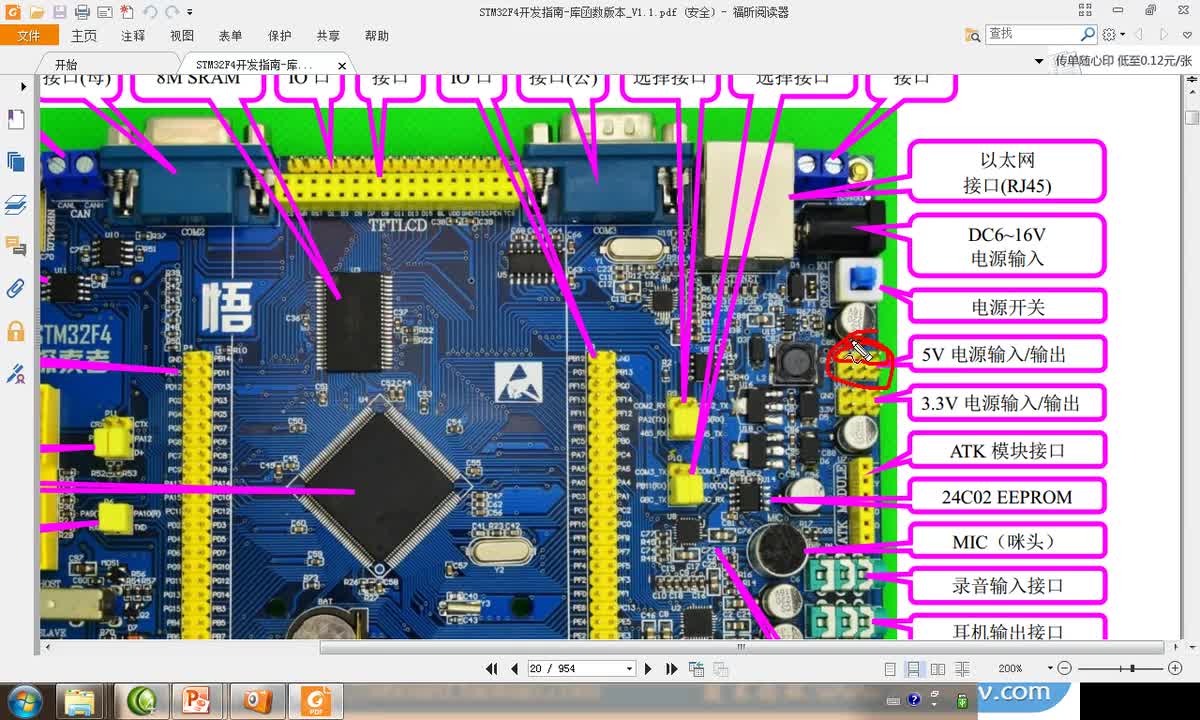The image size is (1200, 720).
Task: Open the bookmarks panel
Action: click(x=15, y=120)
